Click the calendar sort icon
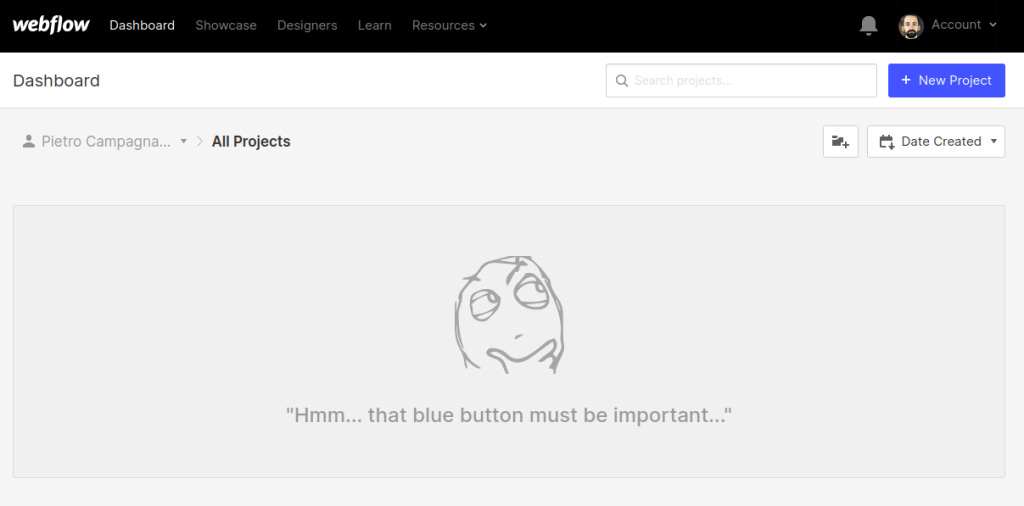The height and width of the screenshot is (506, 1024). point(886,142)
